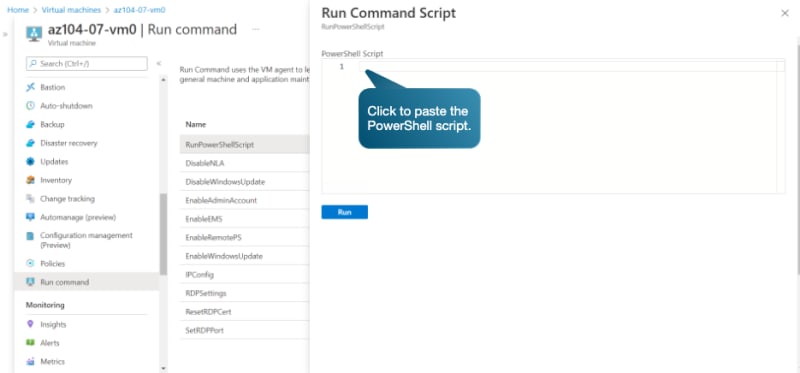This screenshot has height=373, width=800.
Task: Select EnableAdminAccount command
Action: [x=244, y=201]
